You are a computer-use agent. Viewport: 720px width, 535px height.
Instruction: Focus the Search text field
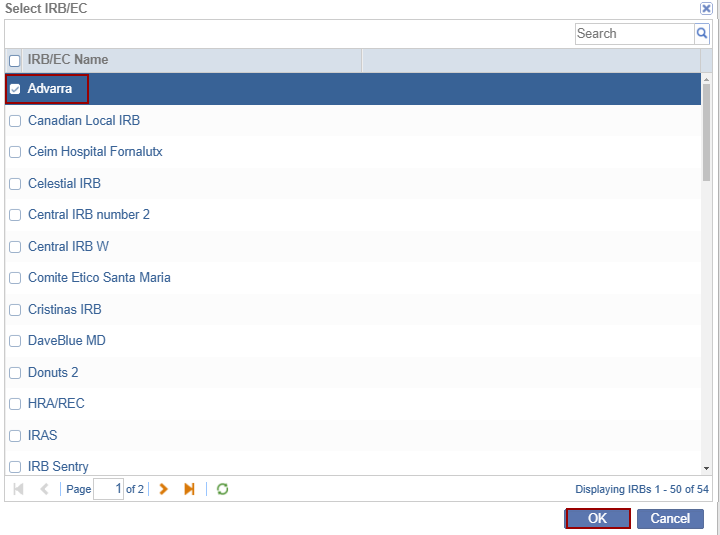click(634, 34)
